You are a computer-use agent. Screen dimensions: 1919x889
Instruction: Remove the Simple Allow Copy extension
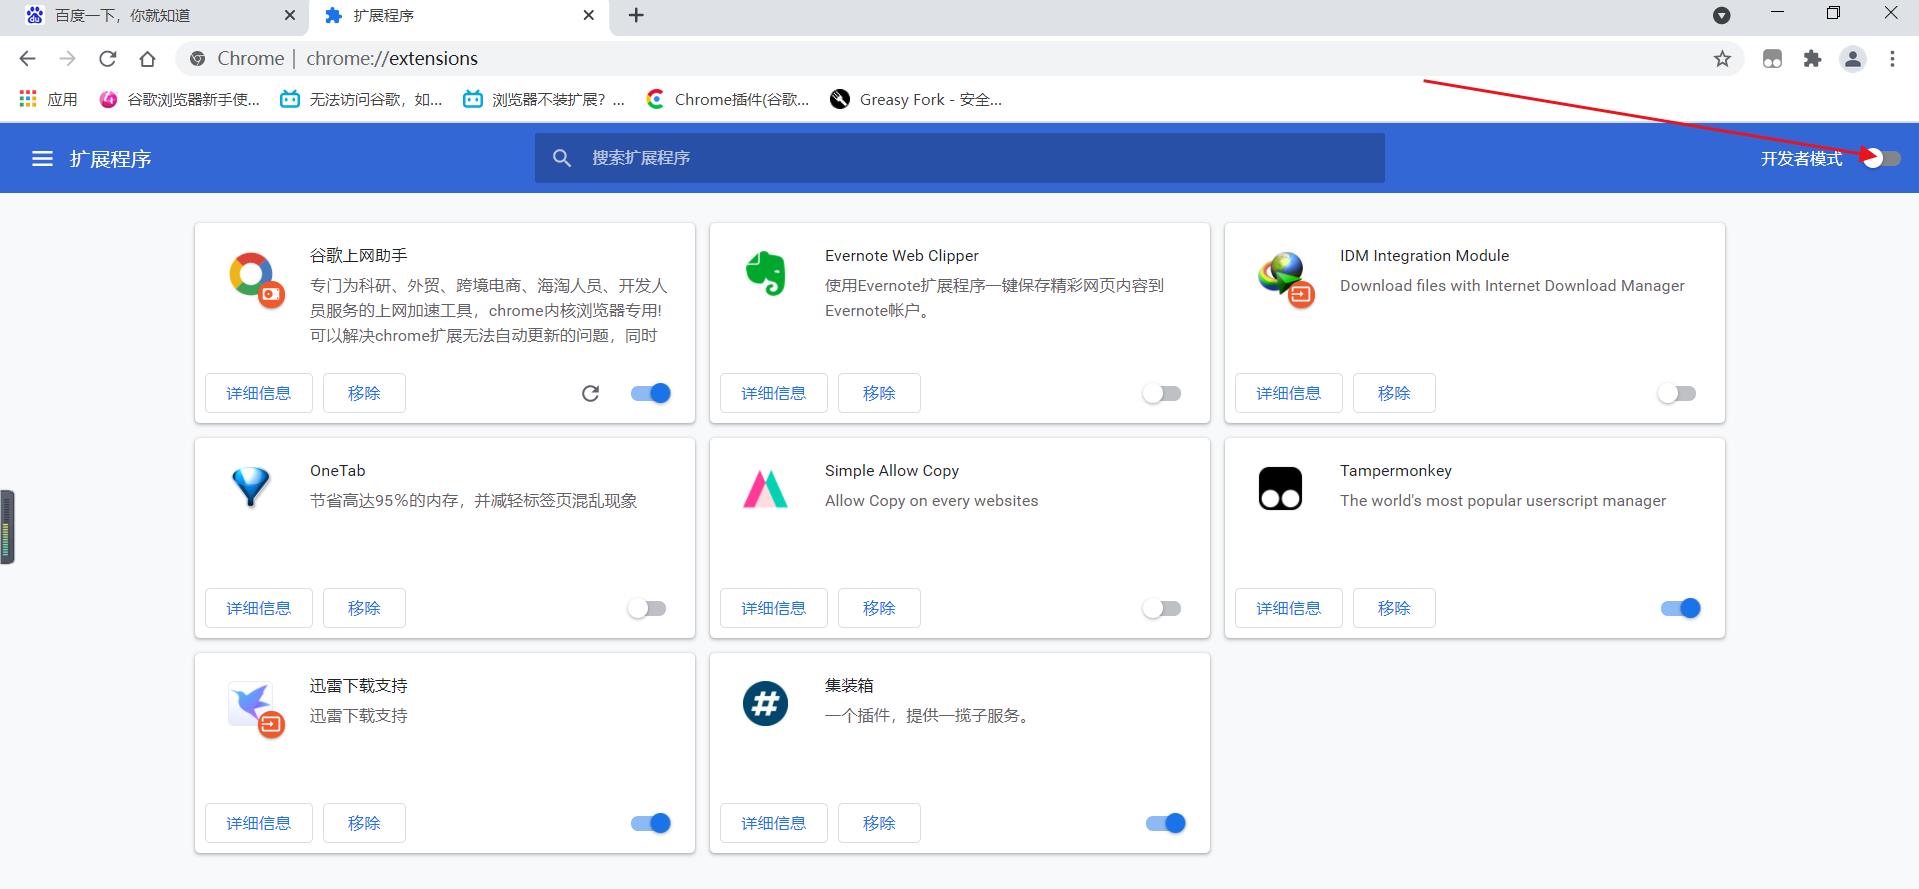tap(879, 608)
